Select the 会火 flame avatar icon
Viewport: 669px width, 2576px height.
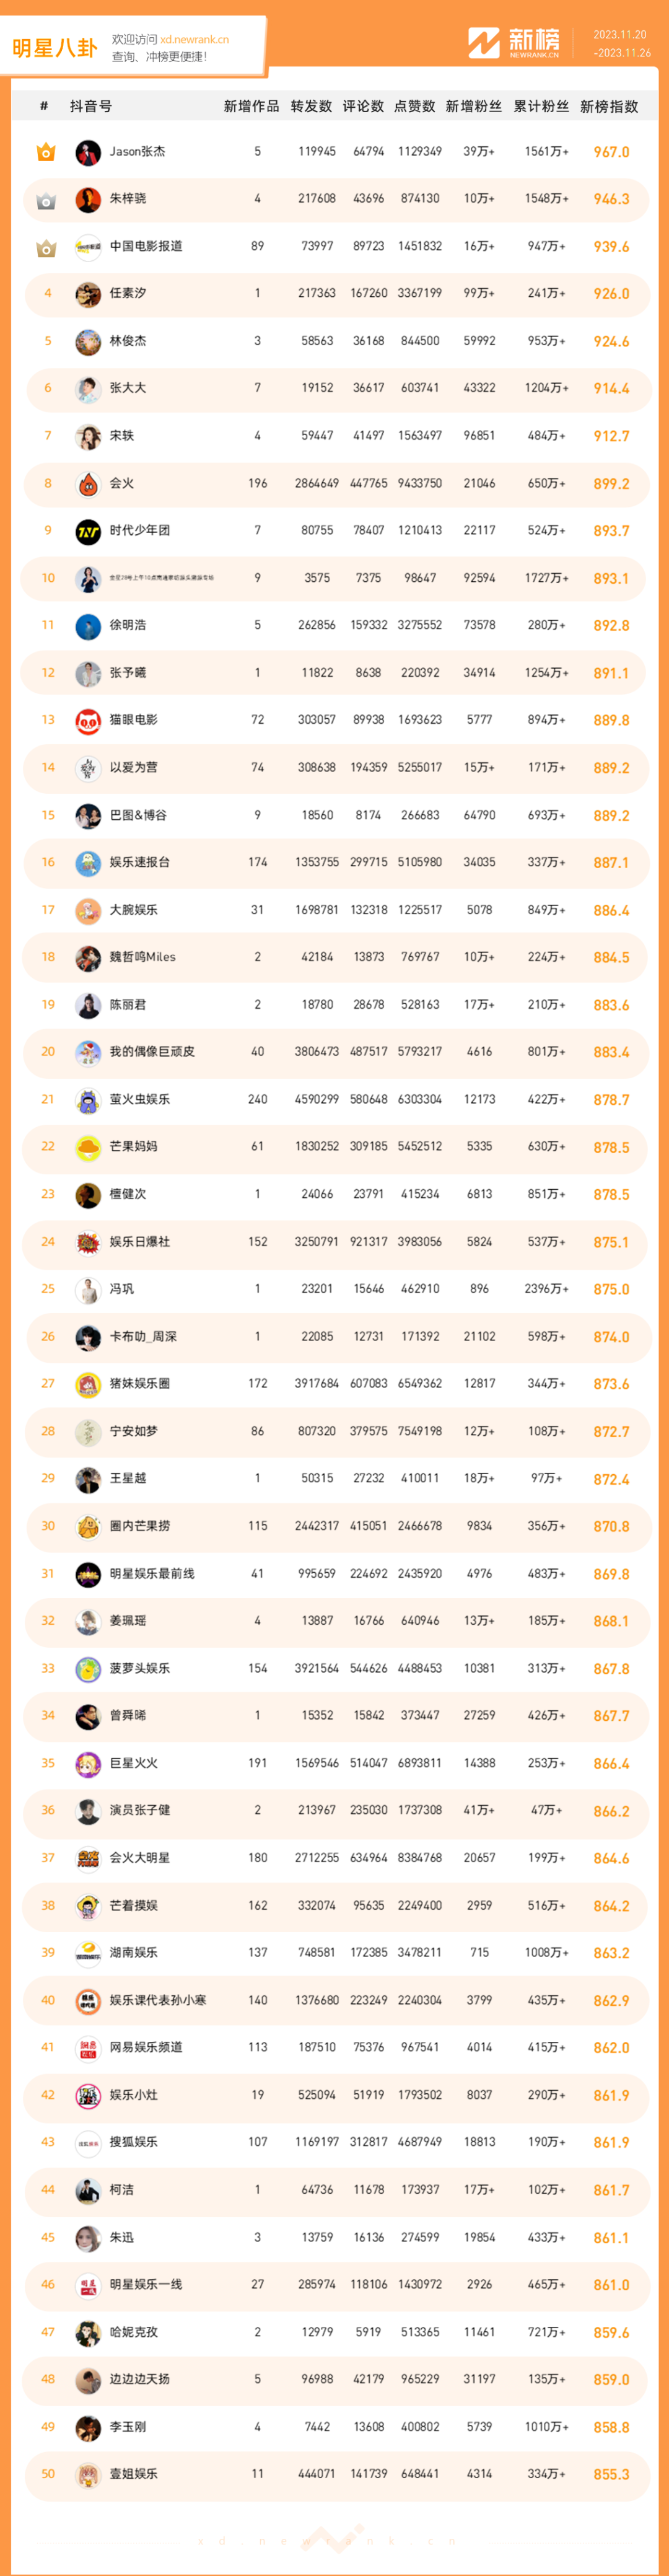[x=88, y=484]
